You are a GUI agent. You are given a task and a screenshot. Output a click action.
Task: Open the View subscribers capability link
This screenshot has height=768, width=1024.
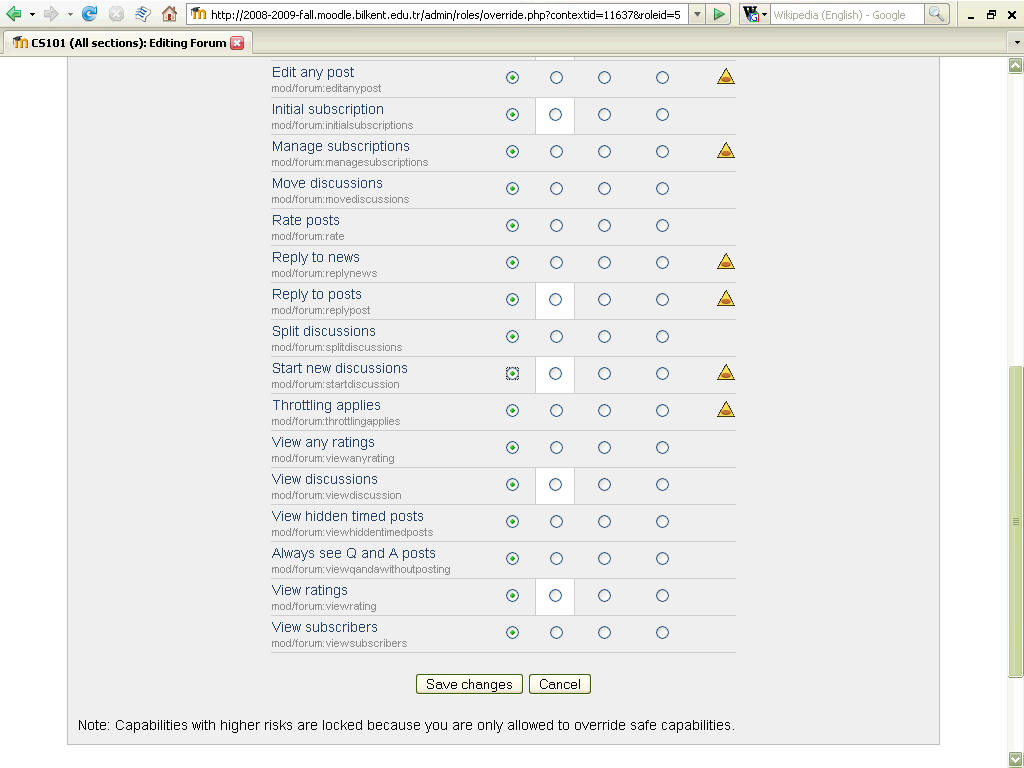325,628
